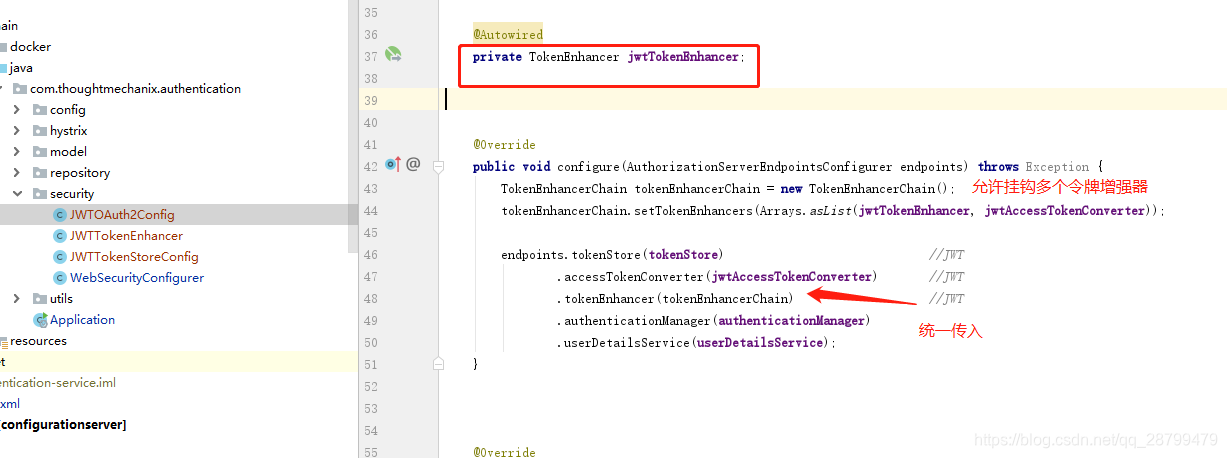
Task: Open JWTTokenEnhancer in the project tree
Action: coord(126,236)
